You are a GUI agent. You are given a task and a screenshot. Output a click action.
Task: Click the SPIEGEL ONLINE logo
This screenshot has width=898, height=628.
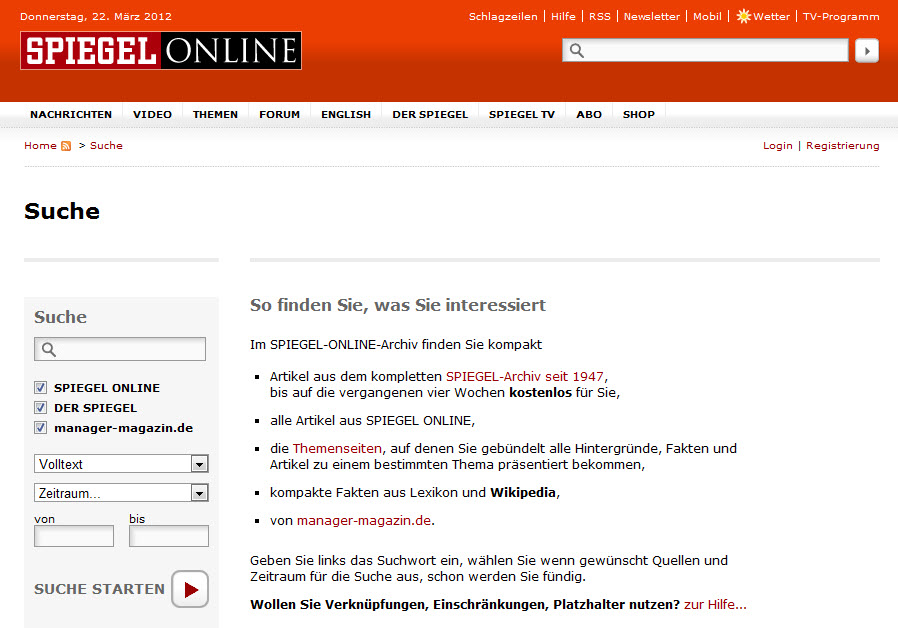(161, 50)
